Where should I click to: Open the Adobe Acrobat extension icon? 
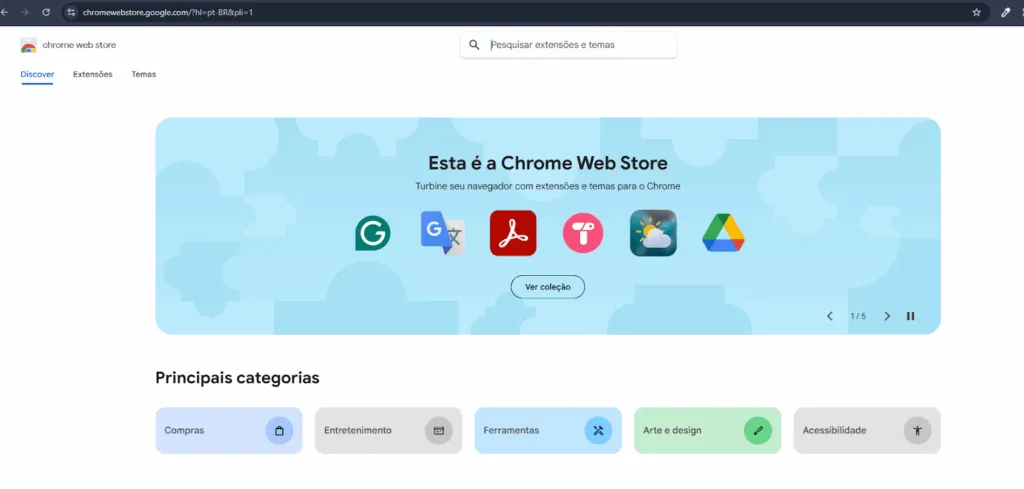click(x=513, y=233)
